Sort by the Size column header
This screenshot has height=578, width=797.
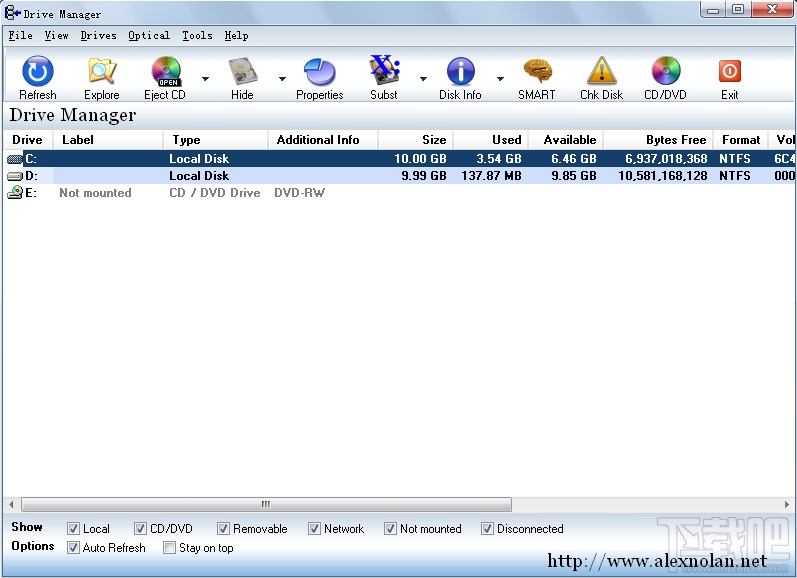click(x=415, y=140)
